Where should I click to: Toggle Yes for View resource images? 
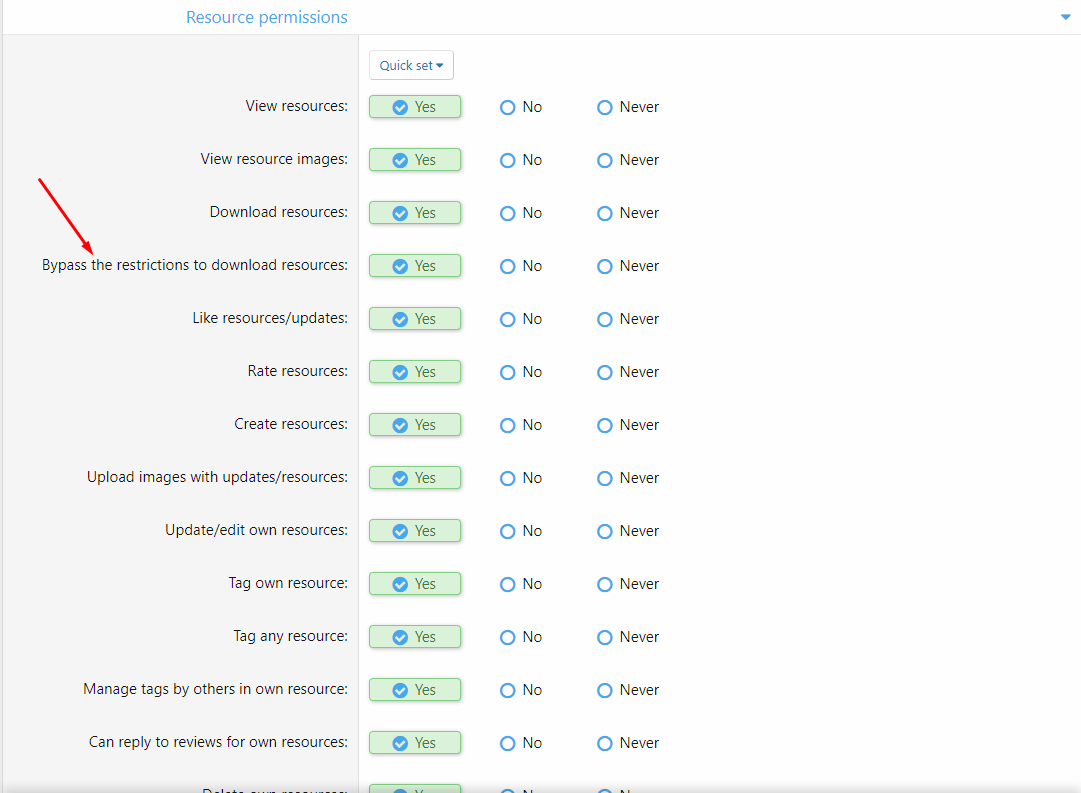(x=414, y=159)
